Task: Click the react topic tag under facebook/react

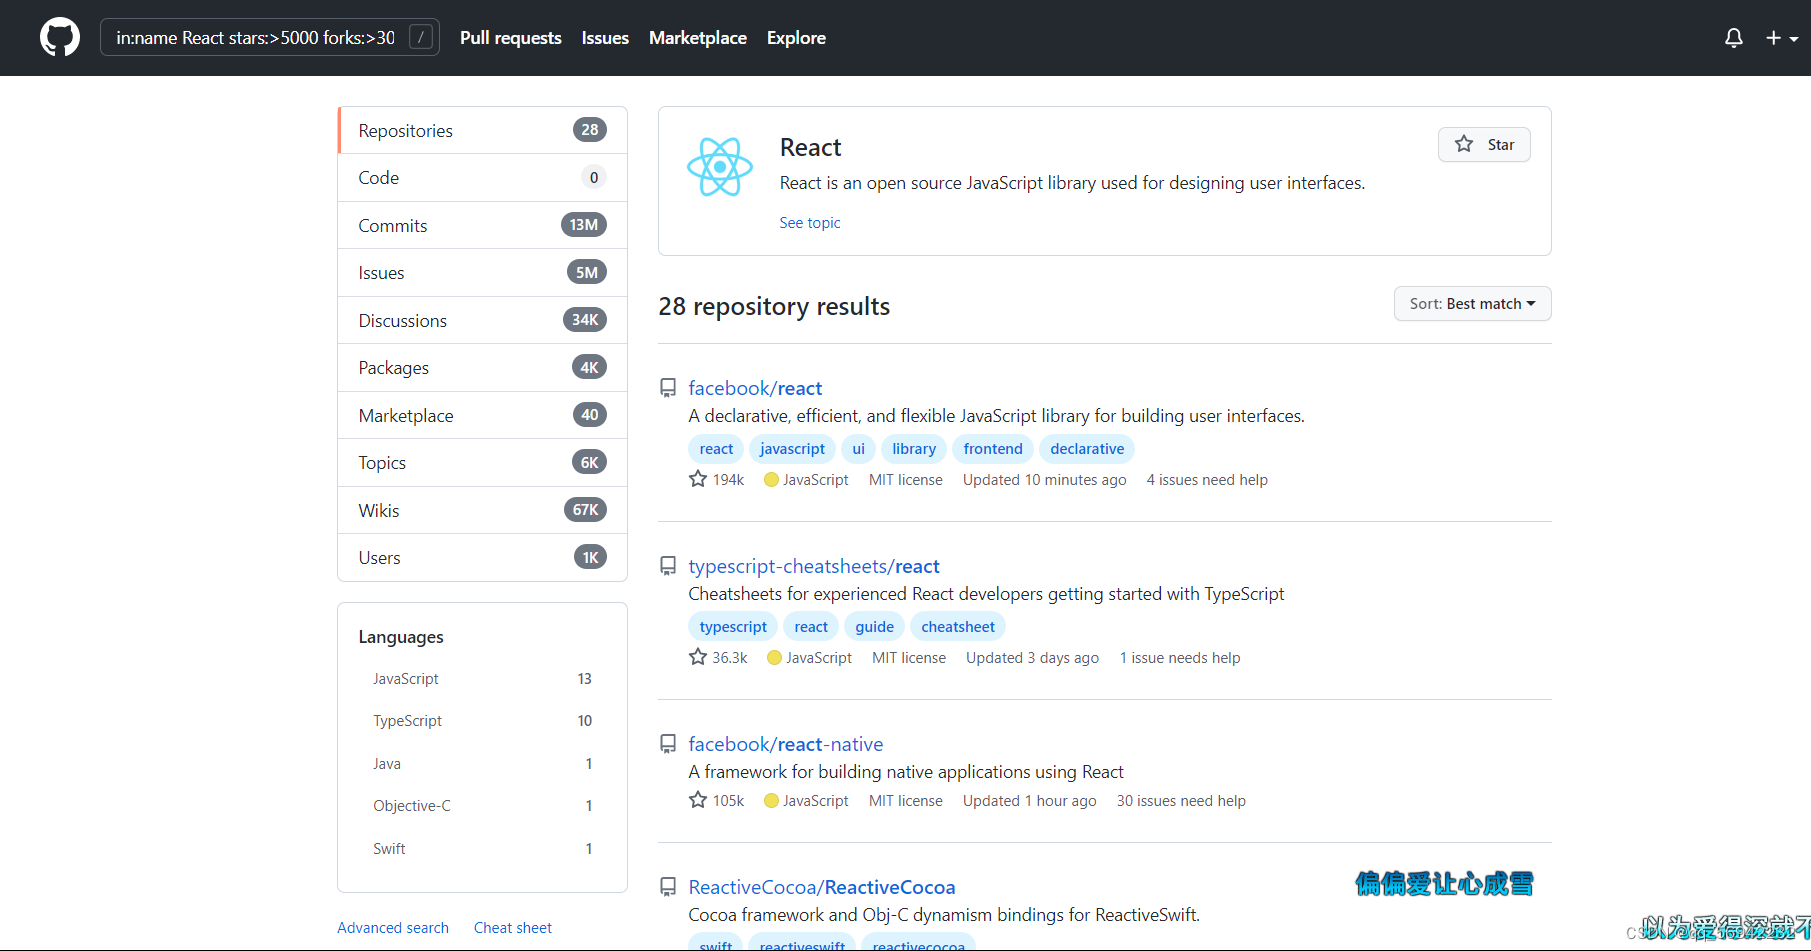Action: click(x=716, y=449)
